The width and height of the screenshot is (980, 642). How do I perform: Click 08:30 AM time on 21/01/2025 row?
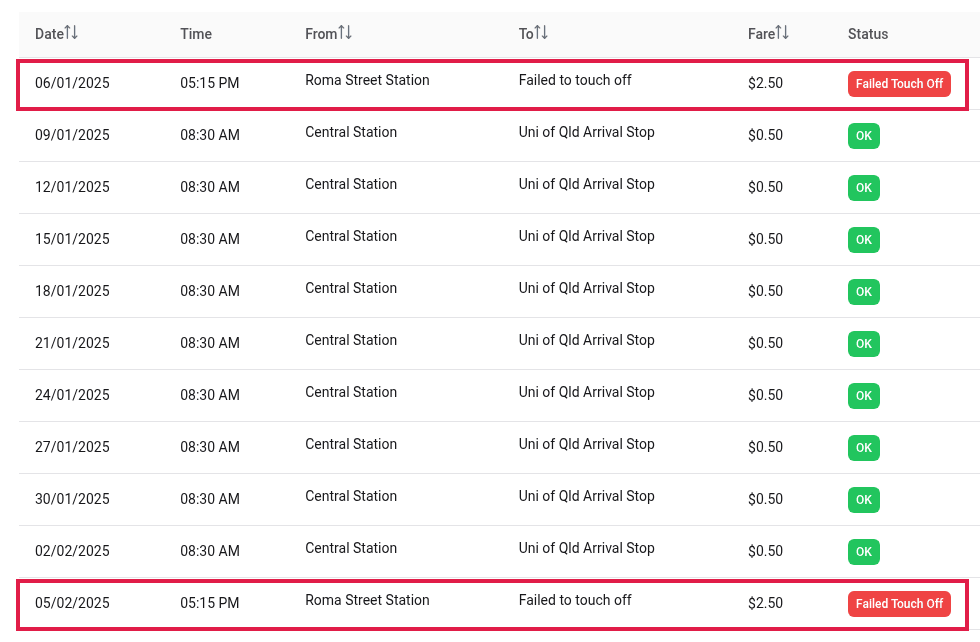210,343
